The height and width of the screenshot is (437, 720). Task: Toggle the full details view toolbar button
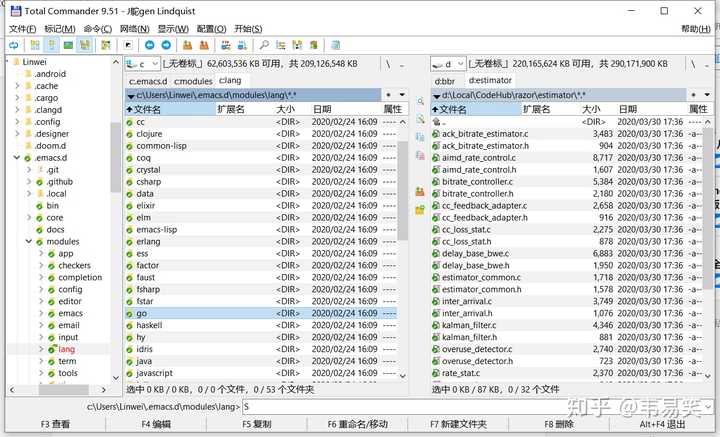coord(51,45)
